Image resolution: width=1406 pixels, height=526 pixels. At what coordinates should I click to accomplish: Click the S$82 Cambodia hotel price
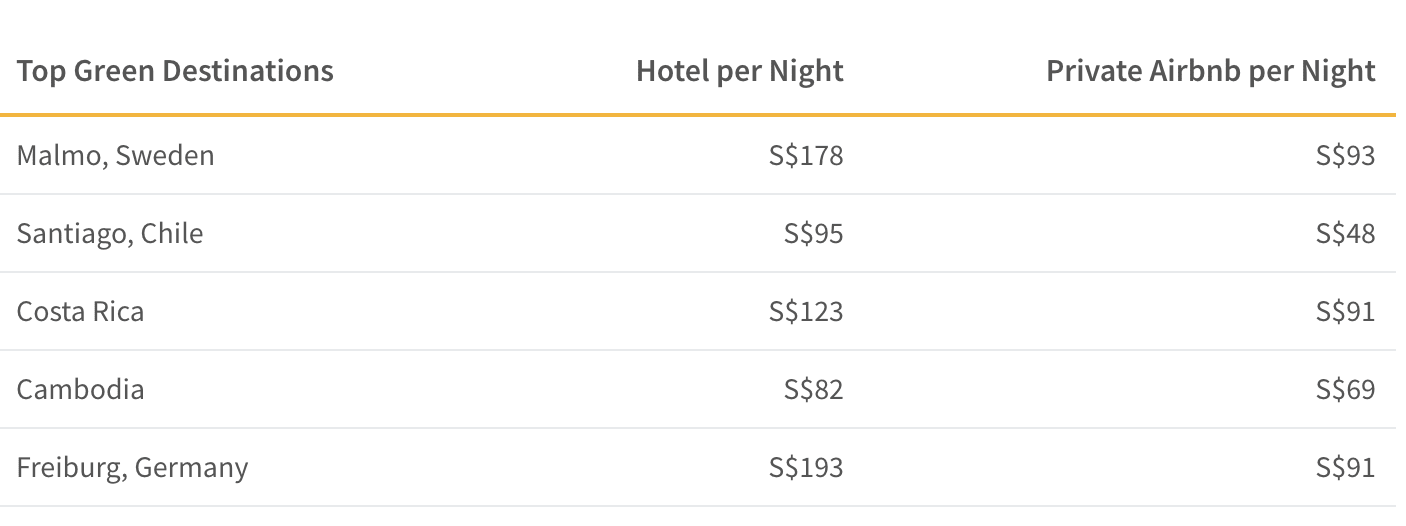coord(813,389)
